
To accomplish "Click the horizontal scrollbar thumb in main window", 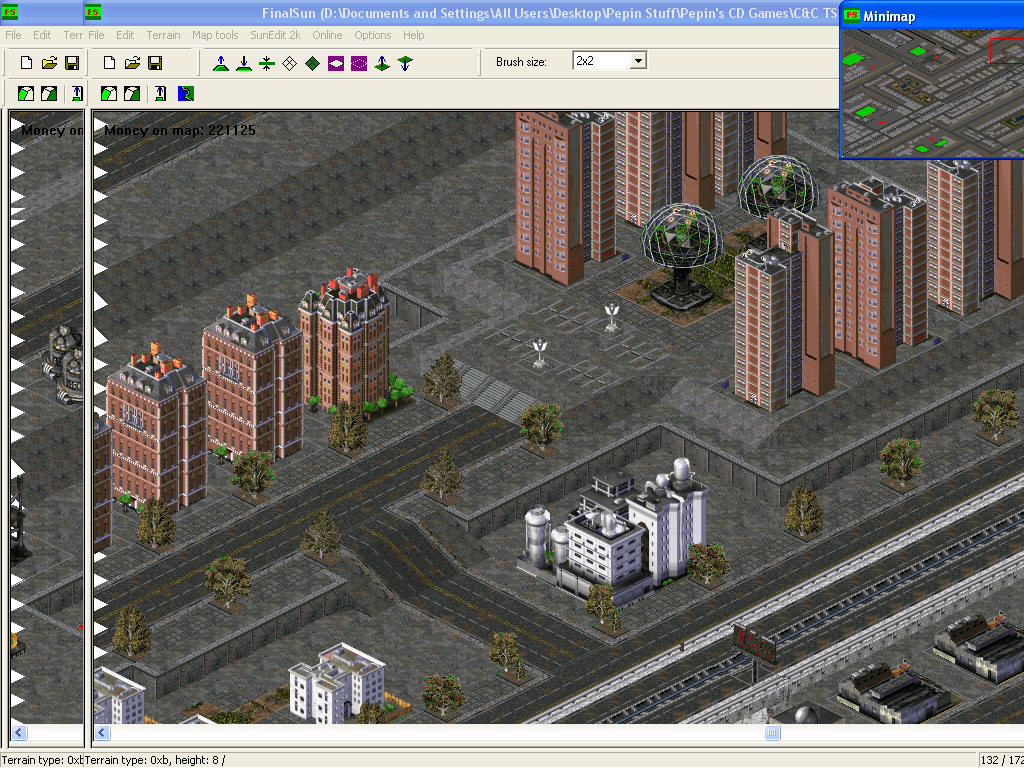I will (x=772, y=733).
